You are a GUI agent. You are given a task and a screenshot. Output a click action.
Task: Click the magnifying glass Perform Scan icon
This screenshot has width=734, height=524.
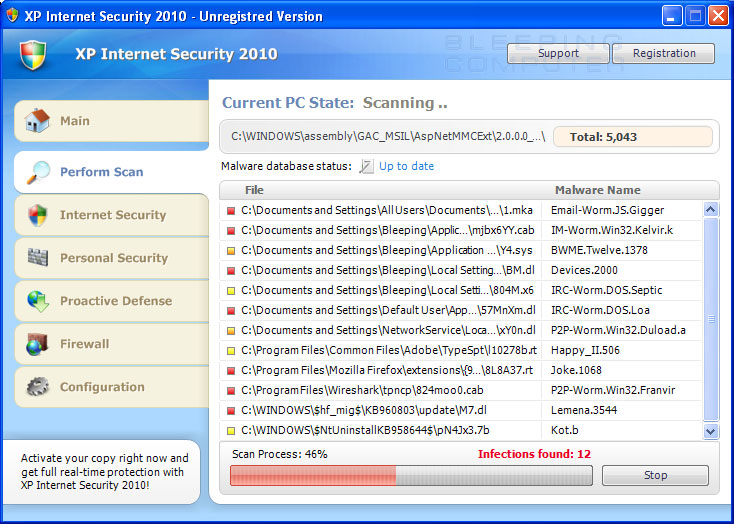pyautogui.click(x=38, y=172)
